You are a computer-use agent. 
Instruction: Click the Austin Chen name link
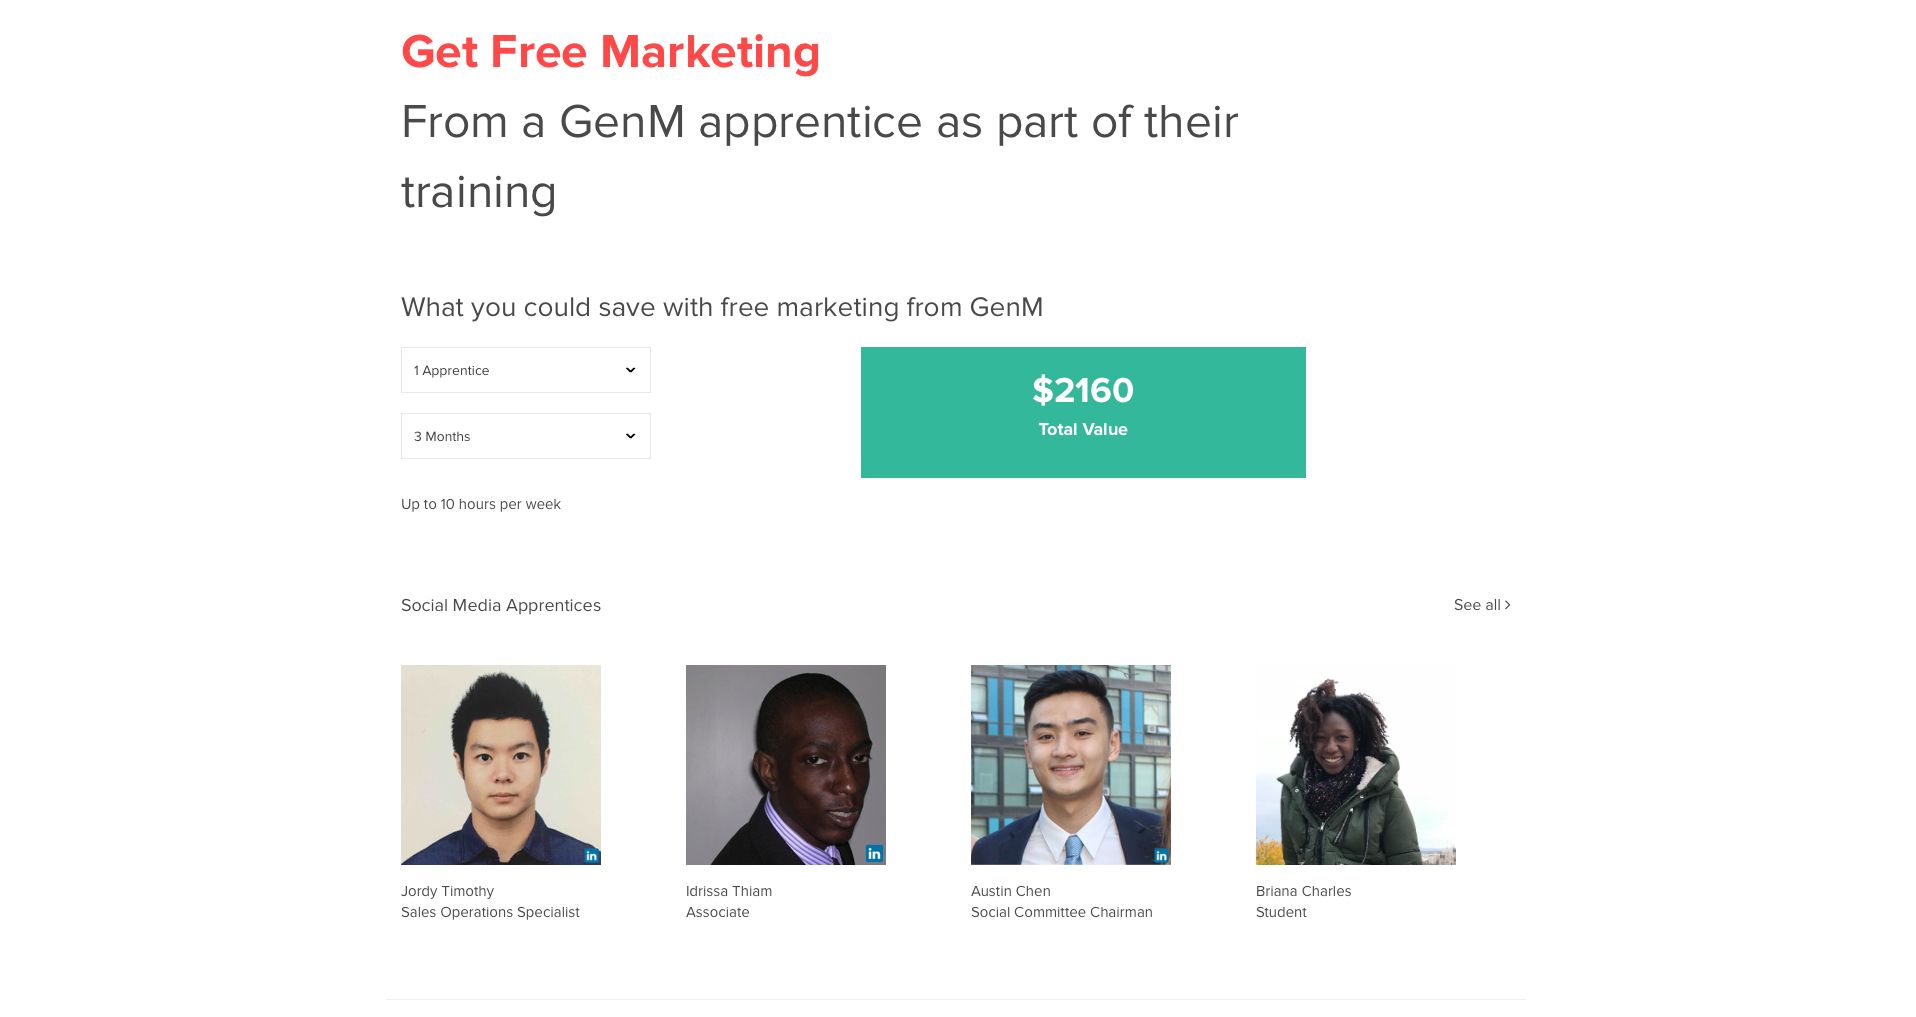click(x=1011, y=891)
